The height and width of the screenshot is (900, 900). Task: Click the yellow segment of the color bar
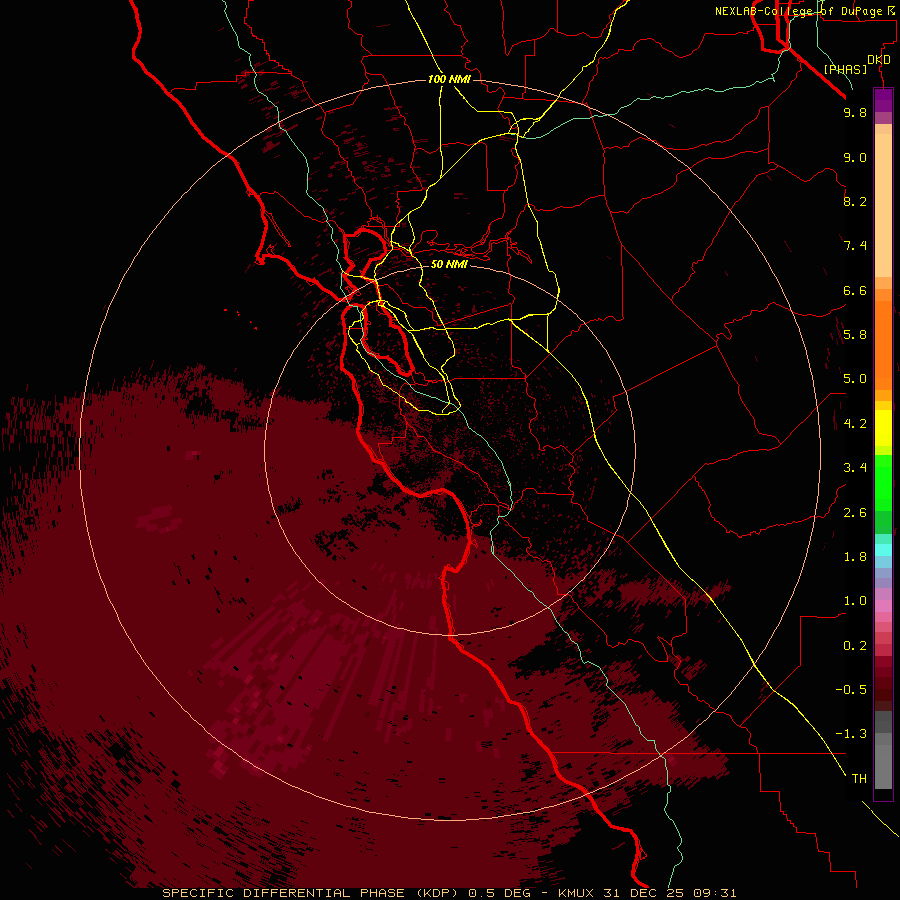click(883, 428)
